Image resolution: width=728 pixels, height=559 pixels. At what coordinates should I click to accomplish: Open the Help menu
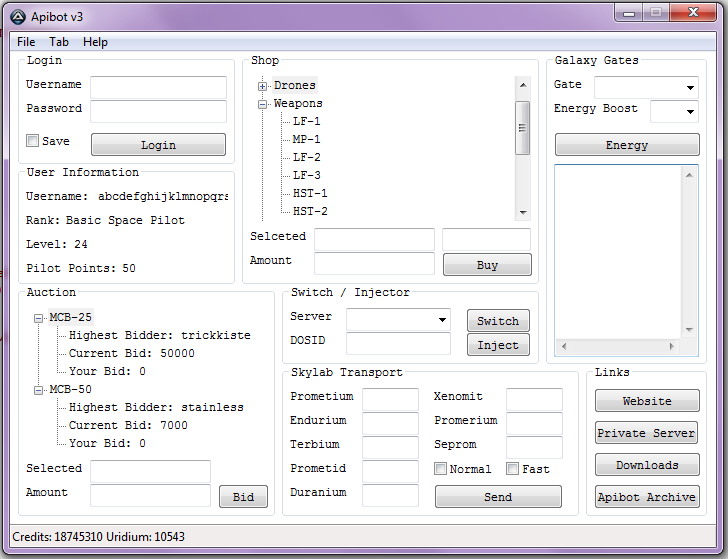[x=95, y=42]
